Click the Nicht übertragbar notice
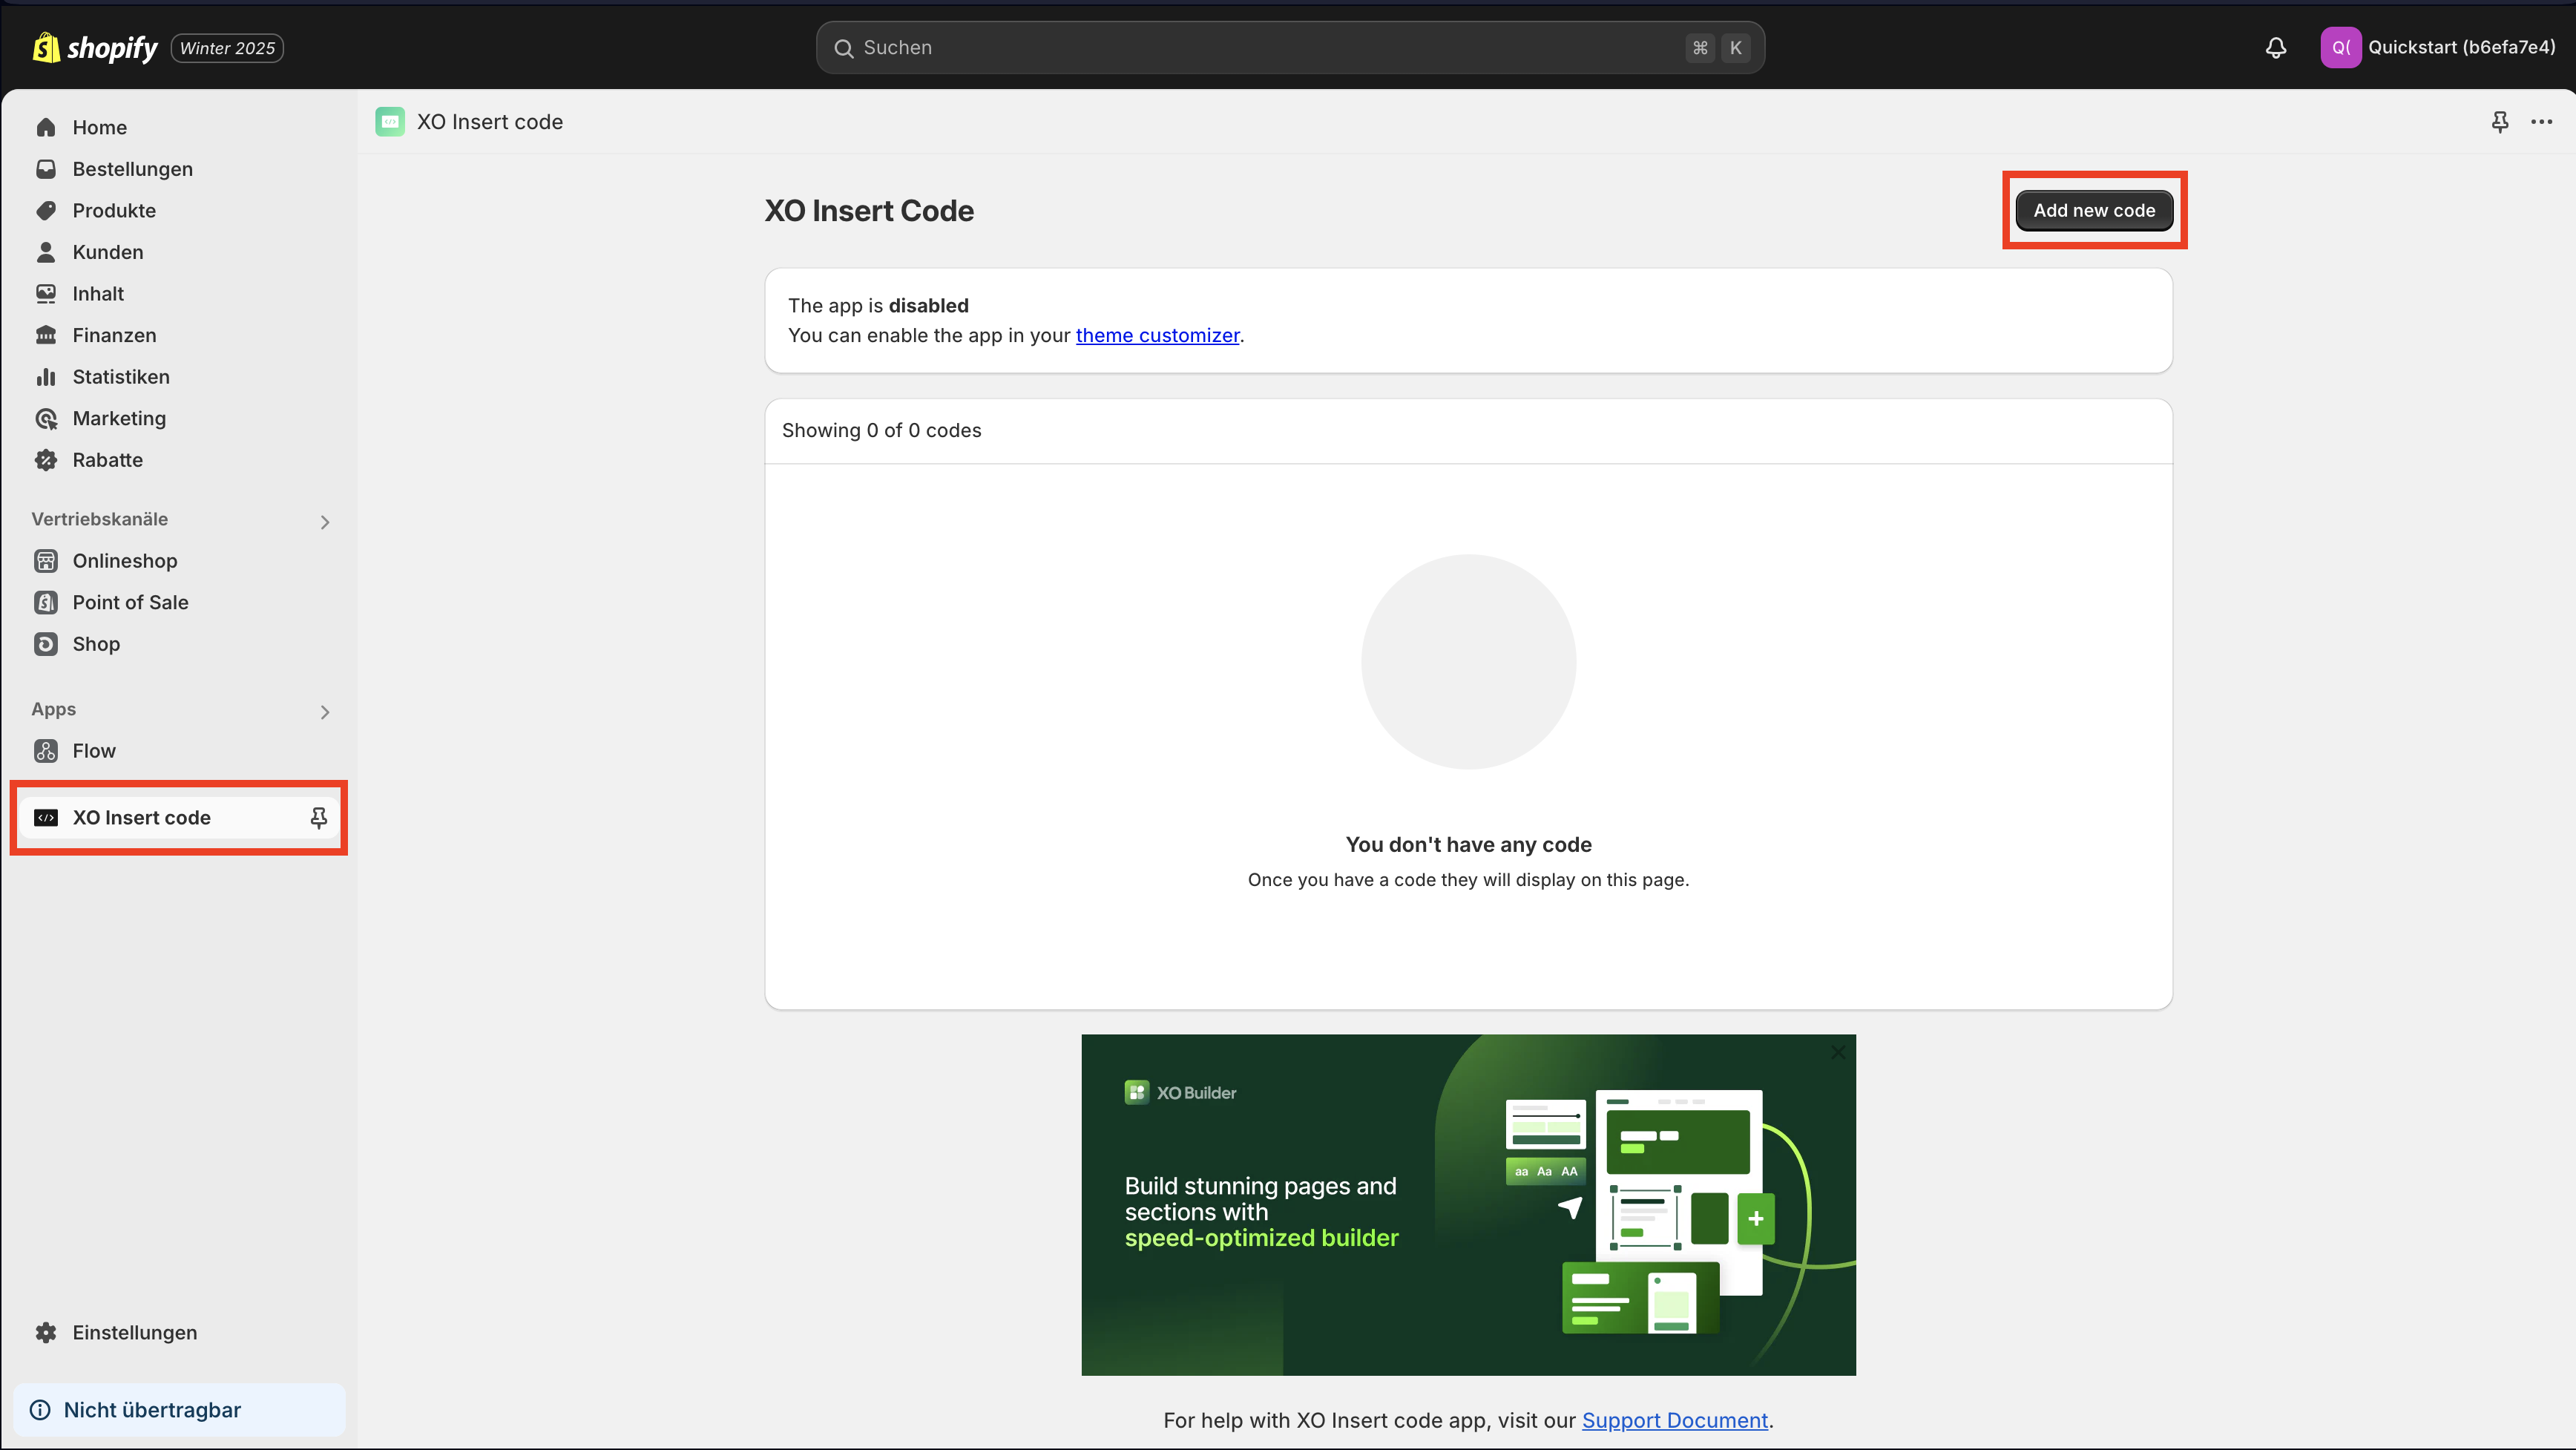2576x1450 pixels. (x=179, y=1410)
